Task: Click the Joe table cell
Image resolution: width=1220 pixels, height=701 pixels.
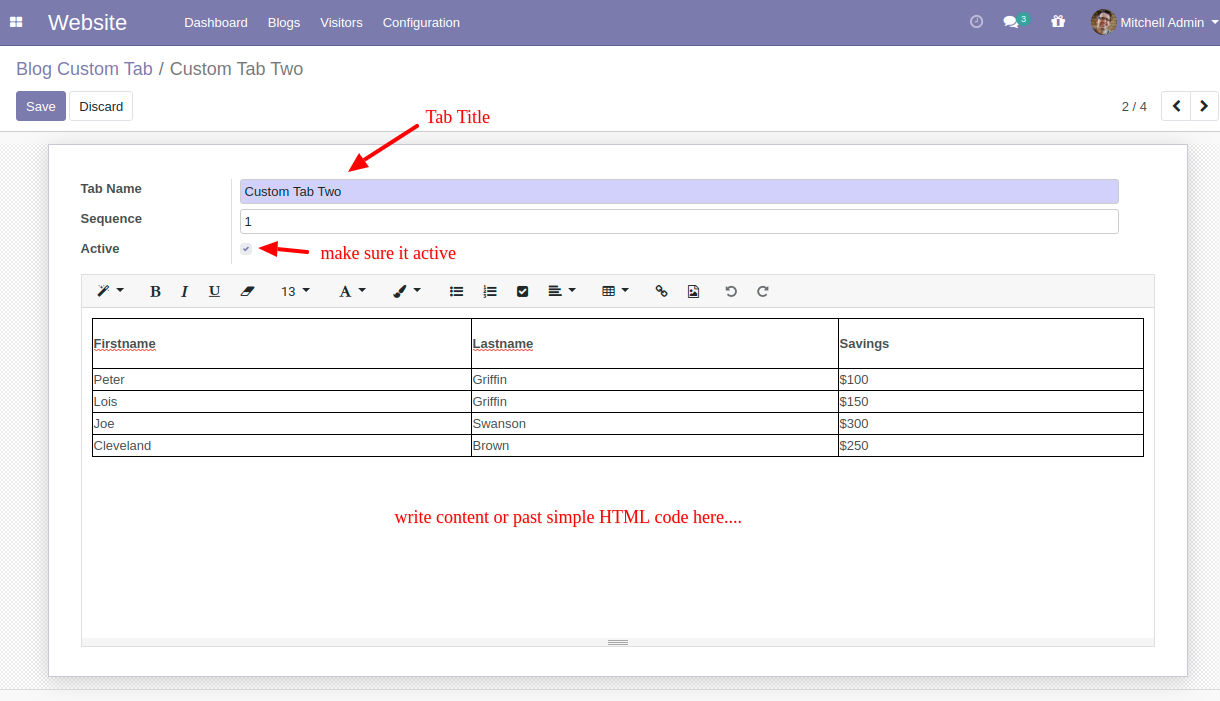Action: pyautogui.click(x=282, y=424)
